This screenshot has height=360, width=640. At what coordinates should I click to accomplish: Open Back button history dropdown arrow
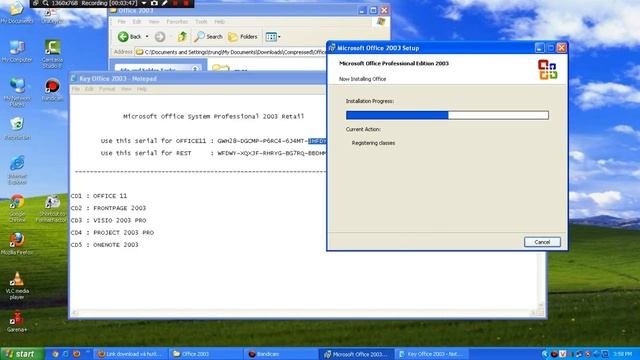pyautogui.click(x=147, y=37)
